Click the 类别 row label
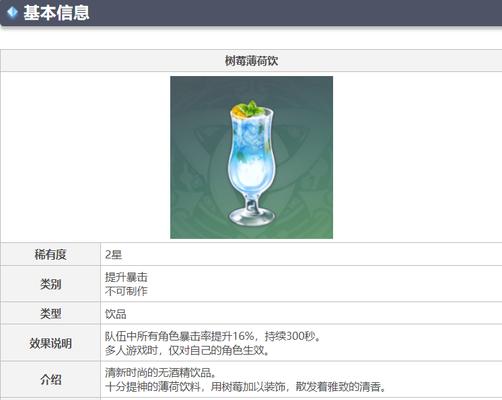Image resolution: width=502 pixels, height=400 pixels. pos(50,284)
